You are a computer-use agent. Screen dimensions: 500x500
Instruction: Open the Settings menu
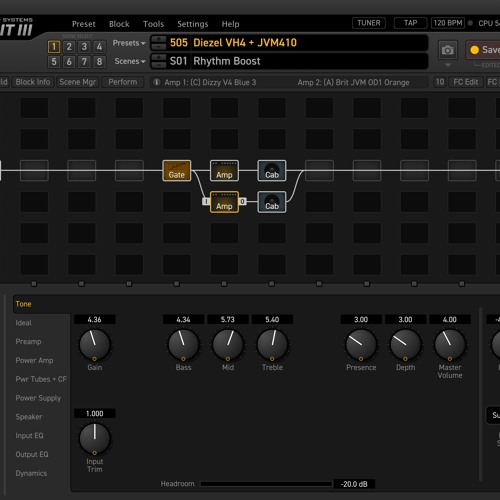tap(193, 24)
